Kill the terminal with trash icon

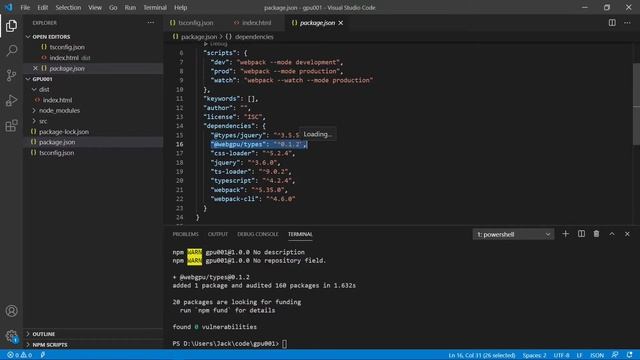(596, 234)
